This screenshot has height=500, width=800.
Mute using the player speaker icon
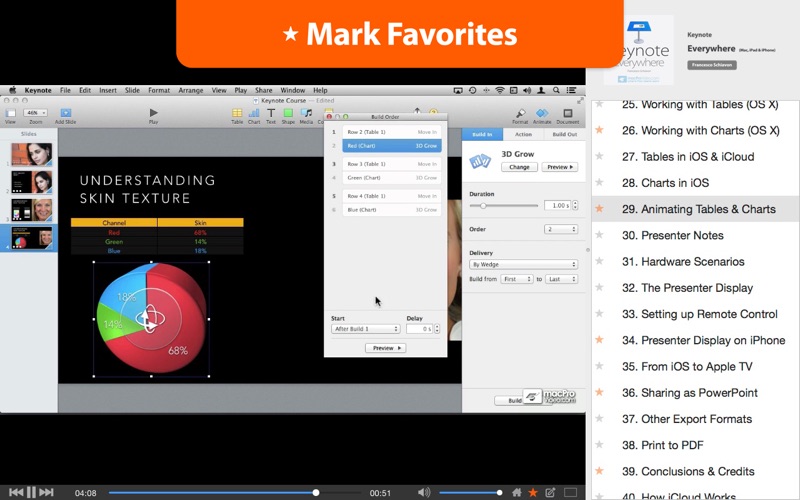(x=423, y=492)
